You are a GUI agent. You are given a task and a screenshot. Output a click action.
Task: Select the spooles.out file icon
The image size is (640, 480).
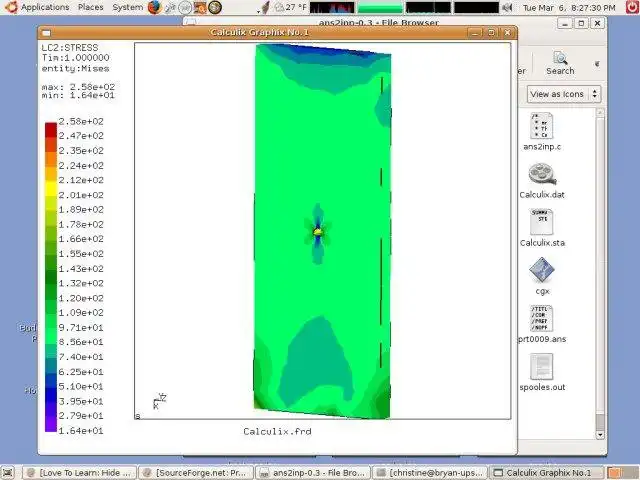tap(542, 367)
